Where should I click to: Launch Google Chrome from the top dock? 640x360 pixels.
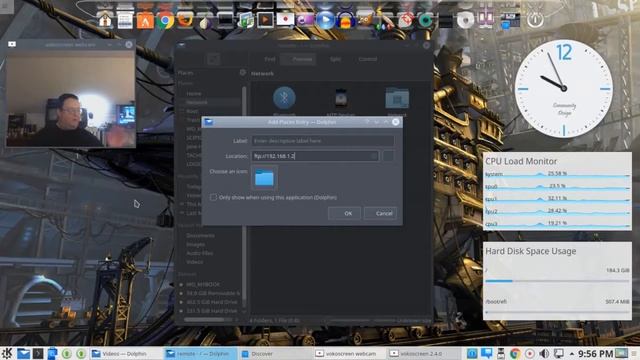click(x=165, y=20)
